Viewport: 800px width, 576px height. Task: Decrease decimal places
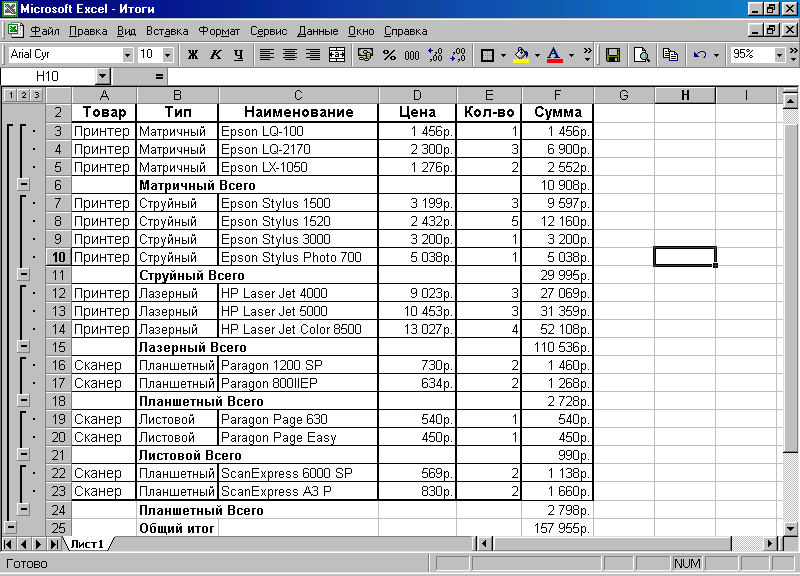coord(458,55)
